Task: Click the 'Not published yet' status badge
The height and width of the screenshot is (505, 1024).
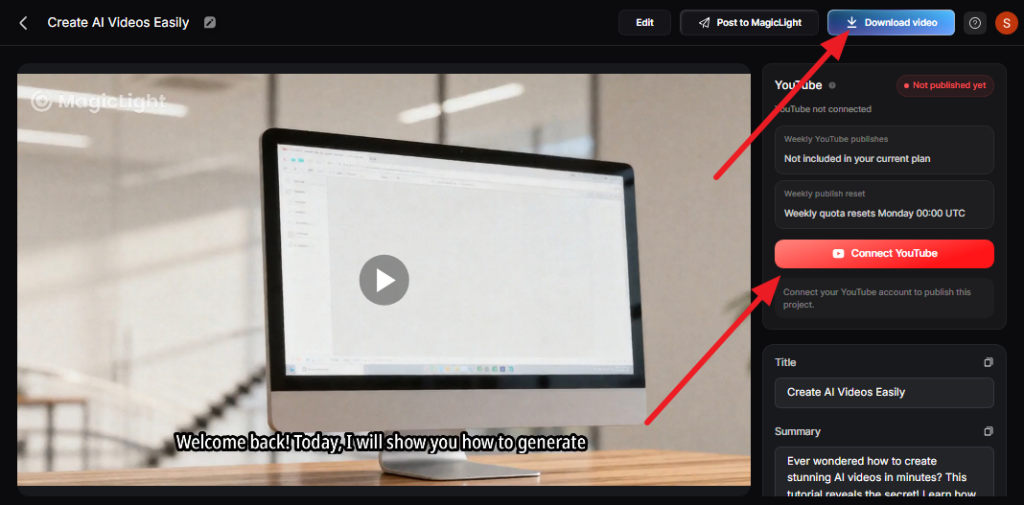Action: tap(945, 86)
